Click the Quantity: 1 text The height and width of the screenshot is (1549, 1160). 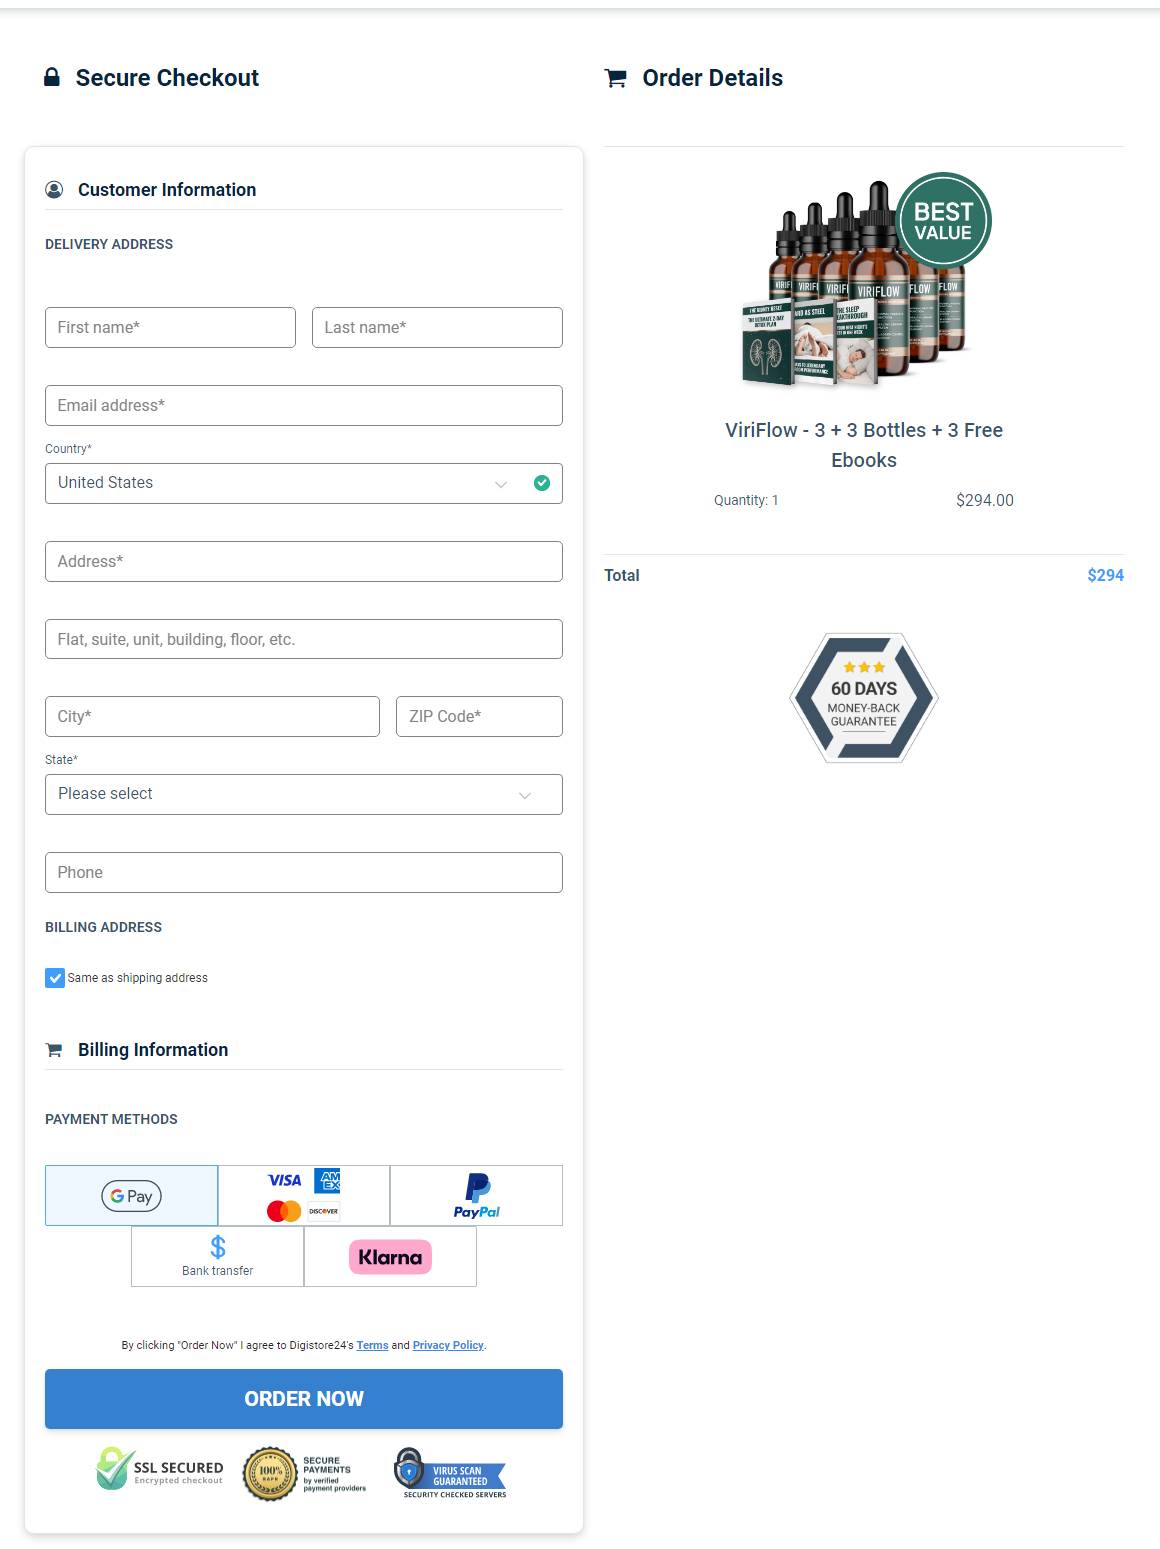click(x=746, y=500)
